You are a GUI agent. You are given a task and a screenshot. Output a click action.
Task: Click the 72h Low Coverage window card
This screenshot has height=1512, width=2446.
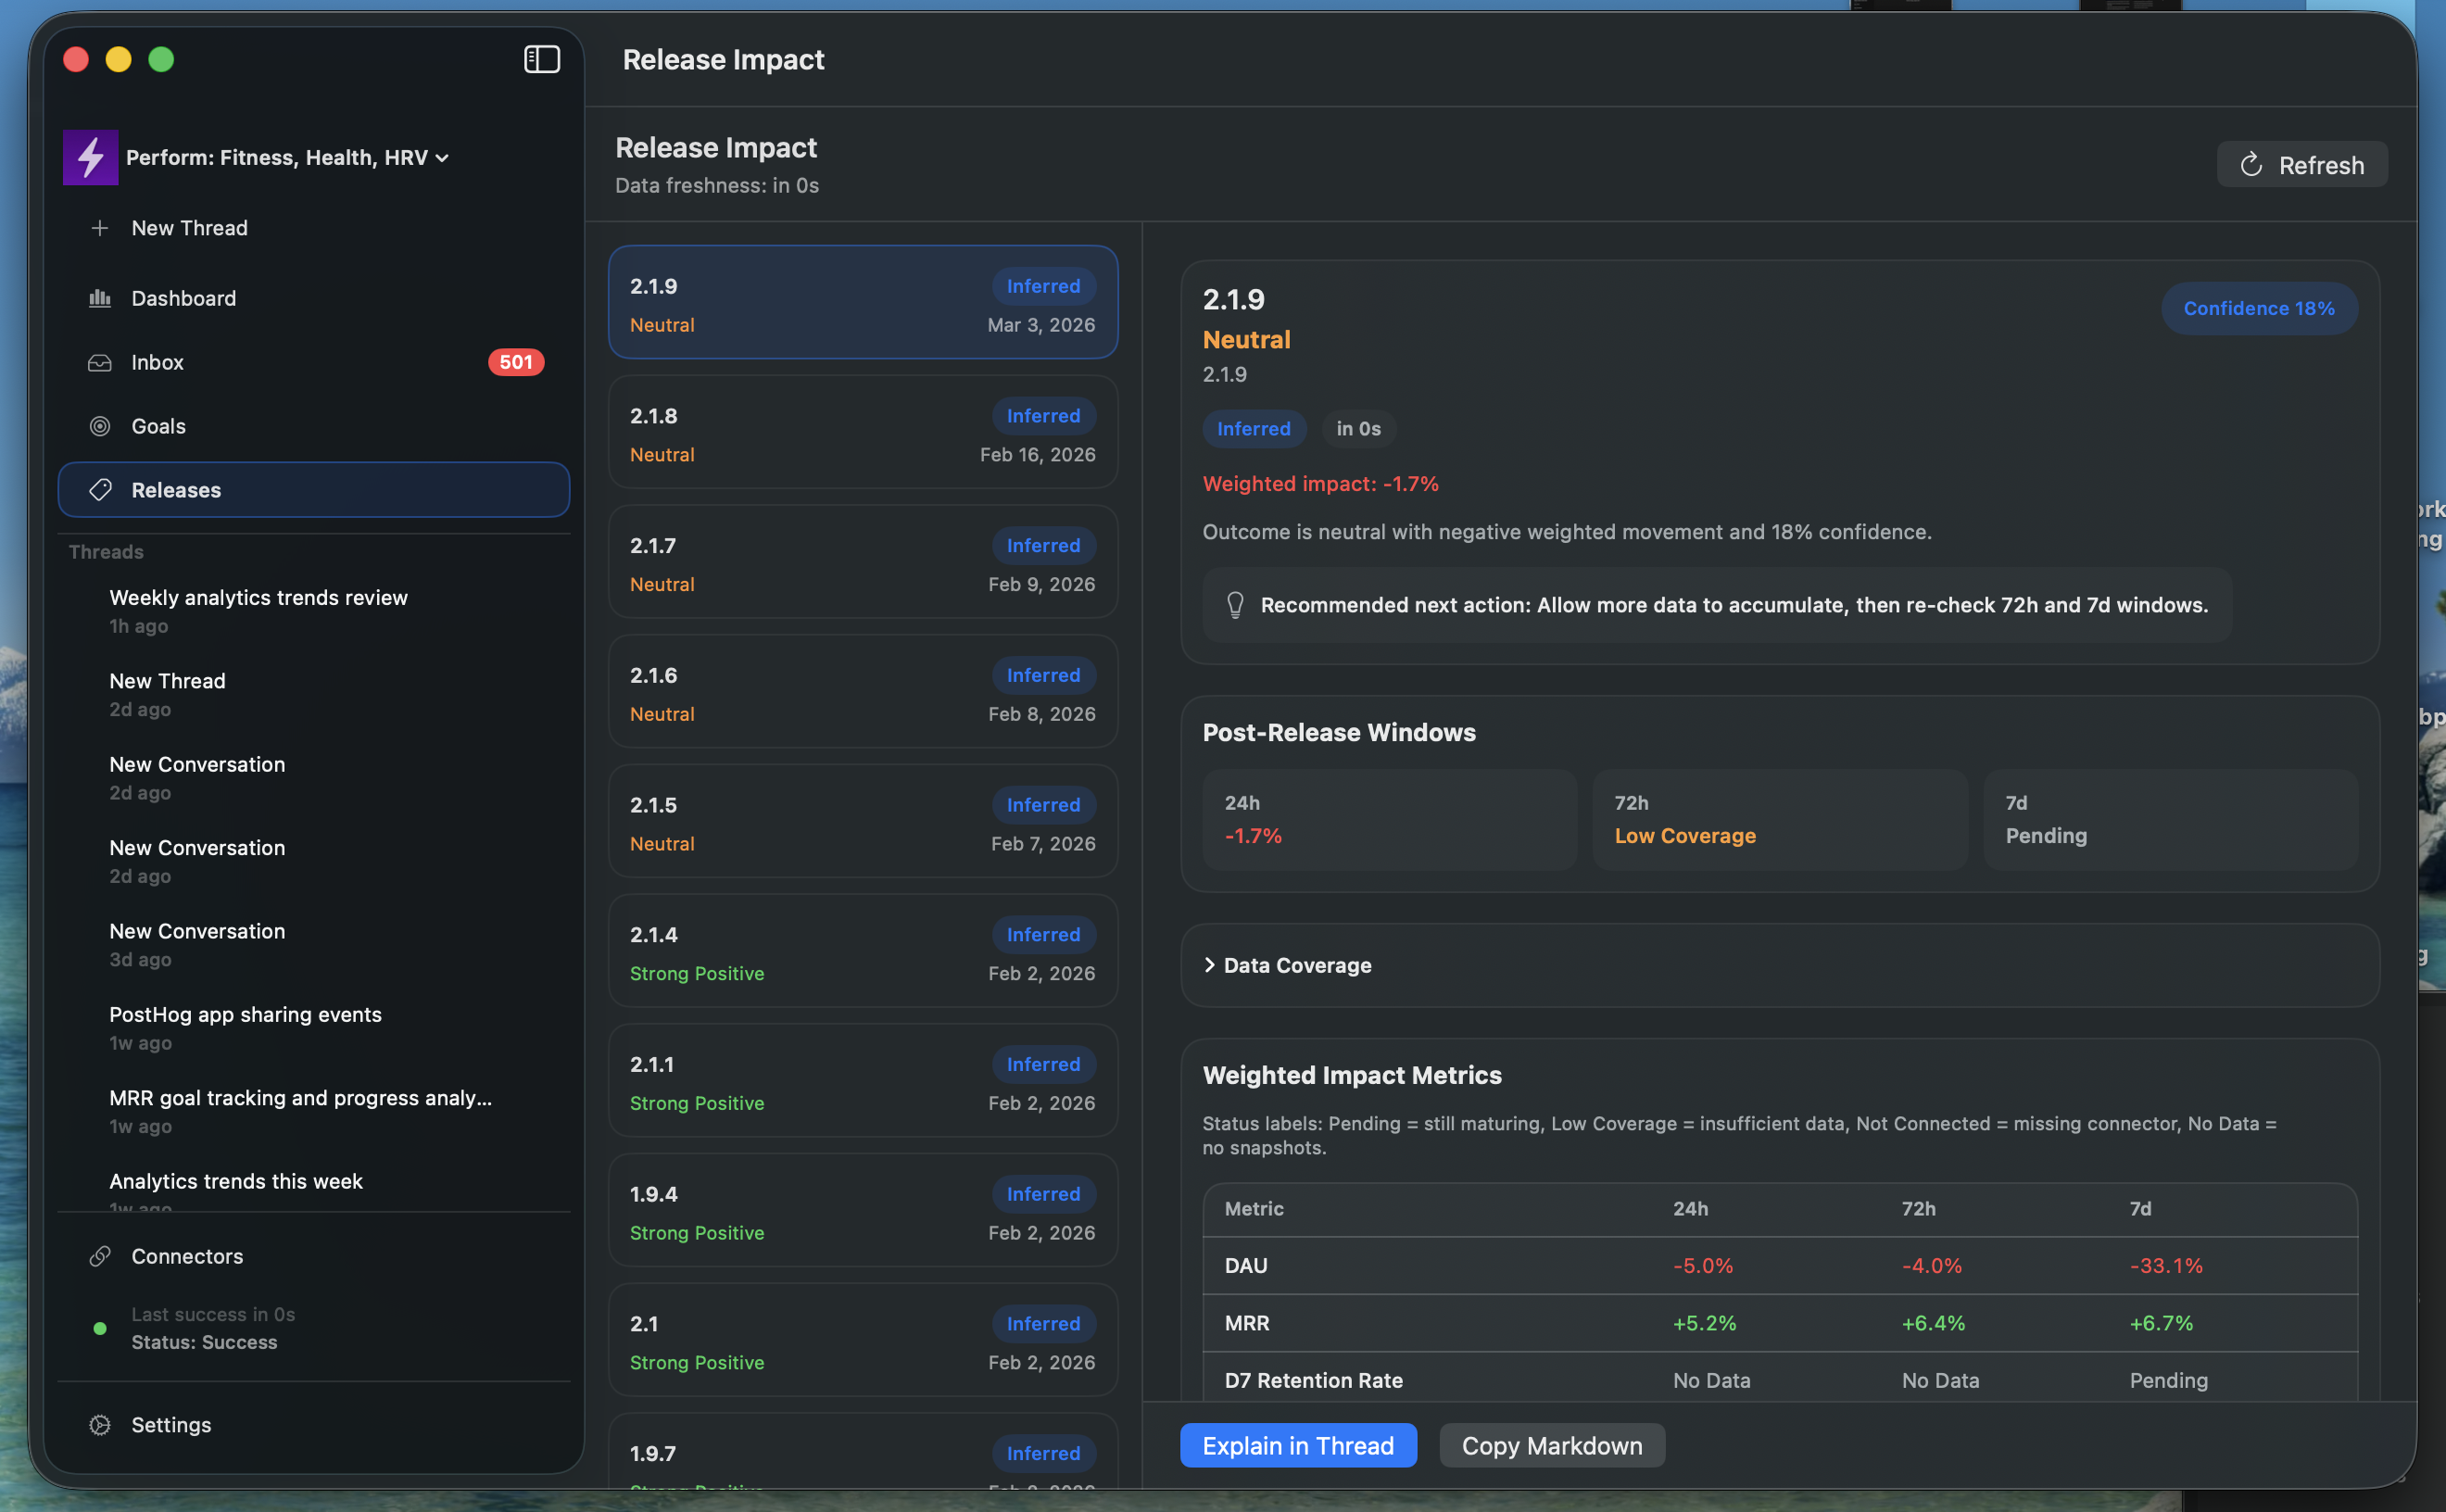[x=1779, y=819]
